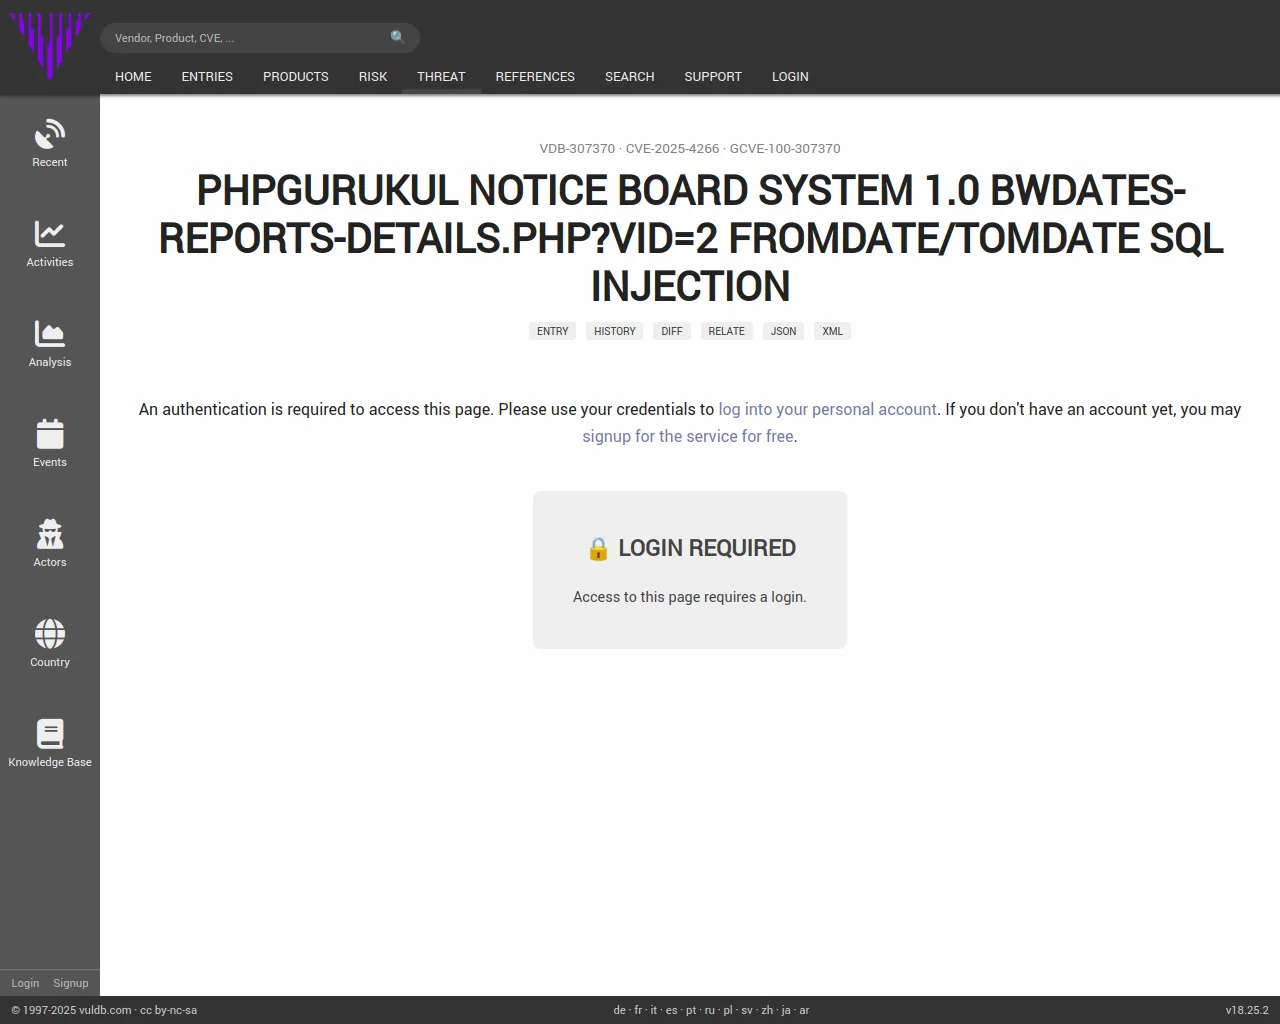Viewport: 1280px width, 1024px height.
Task: Open the ENTRIES menu item
Action: click(207, 76)
